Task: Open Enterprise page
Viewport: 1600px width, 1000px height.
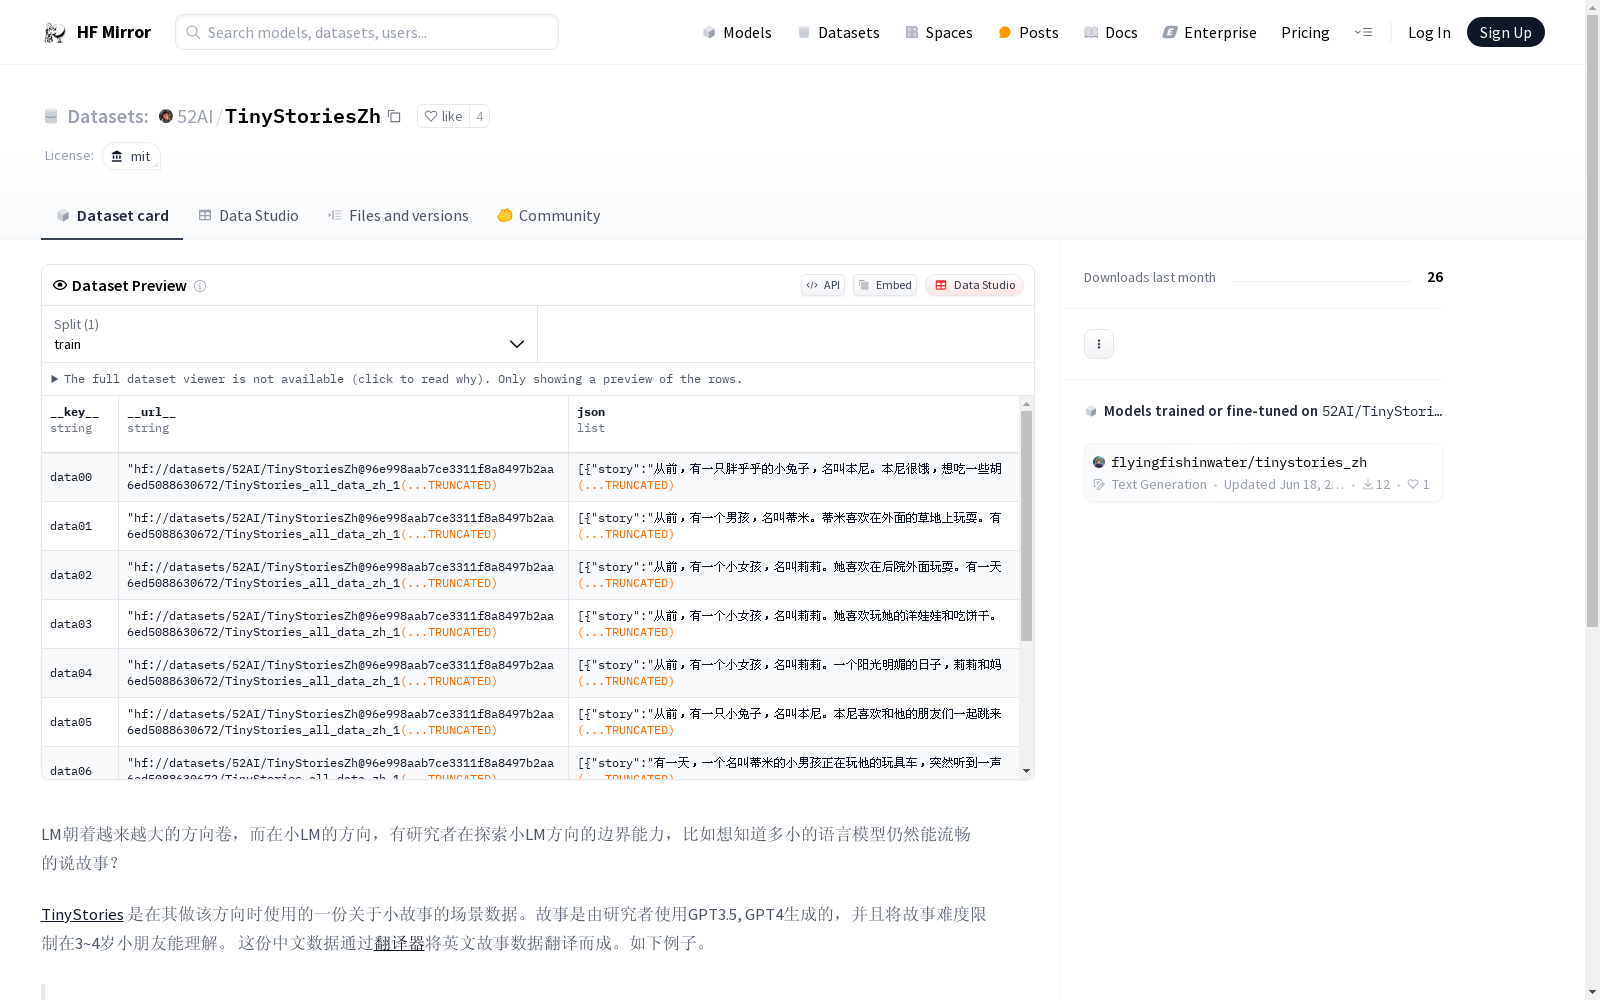Action: (1209, 32)
